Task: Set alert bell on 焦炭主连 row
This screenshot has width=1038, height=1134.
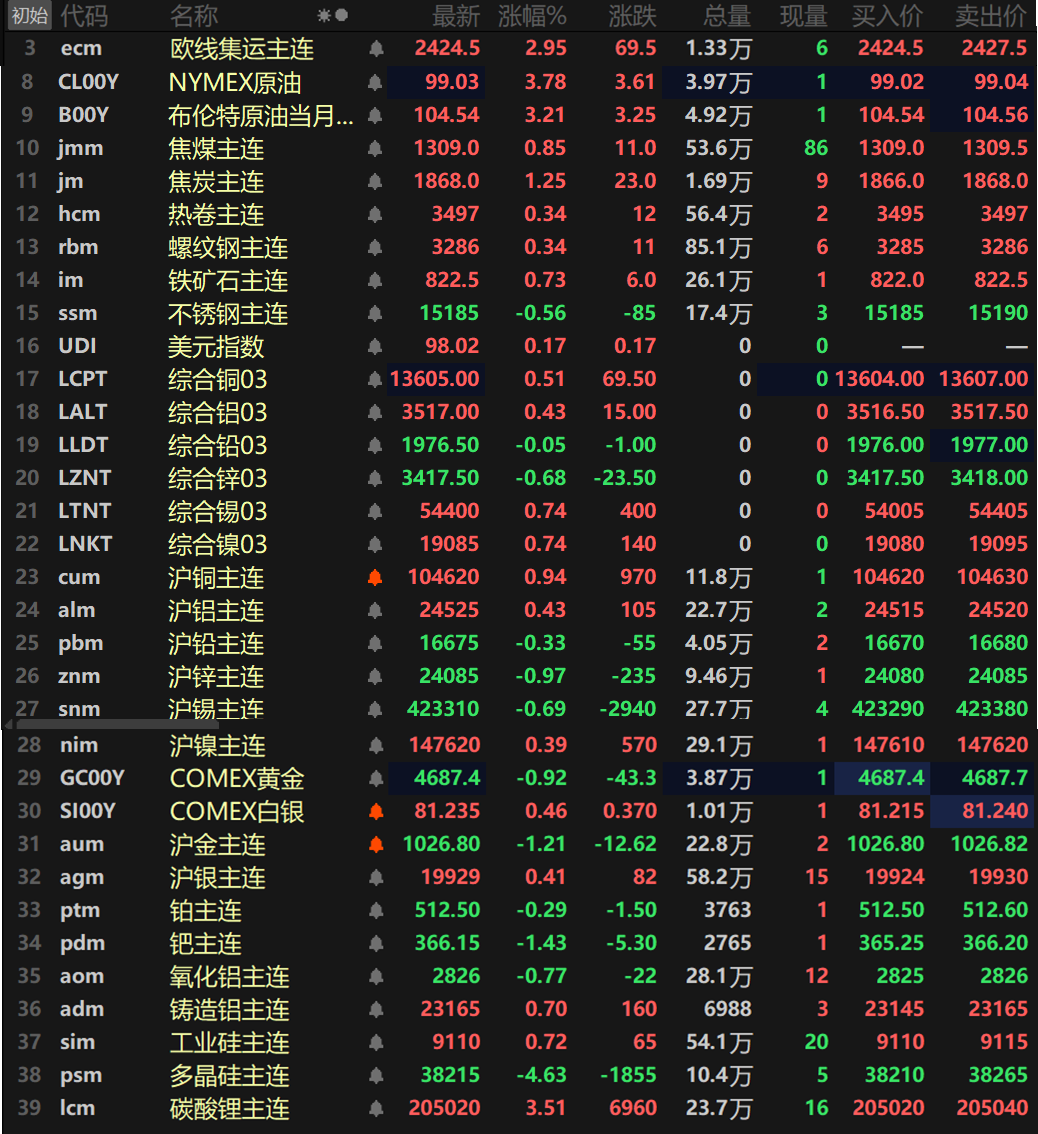Action: 375,181
